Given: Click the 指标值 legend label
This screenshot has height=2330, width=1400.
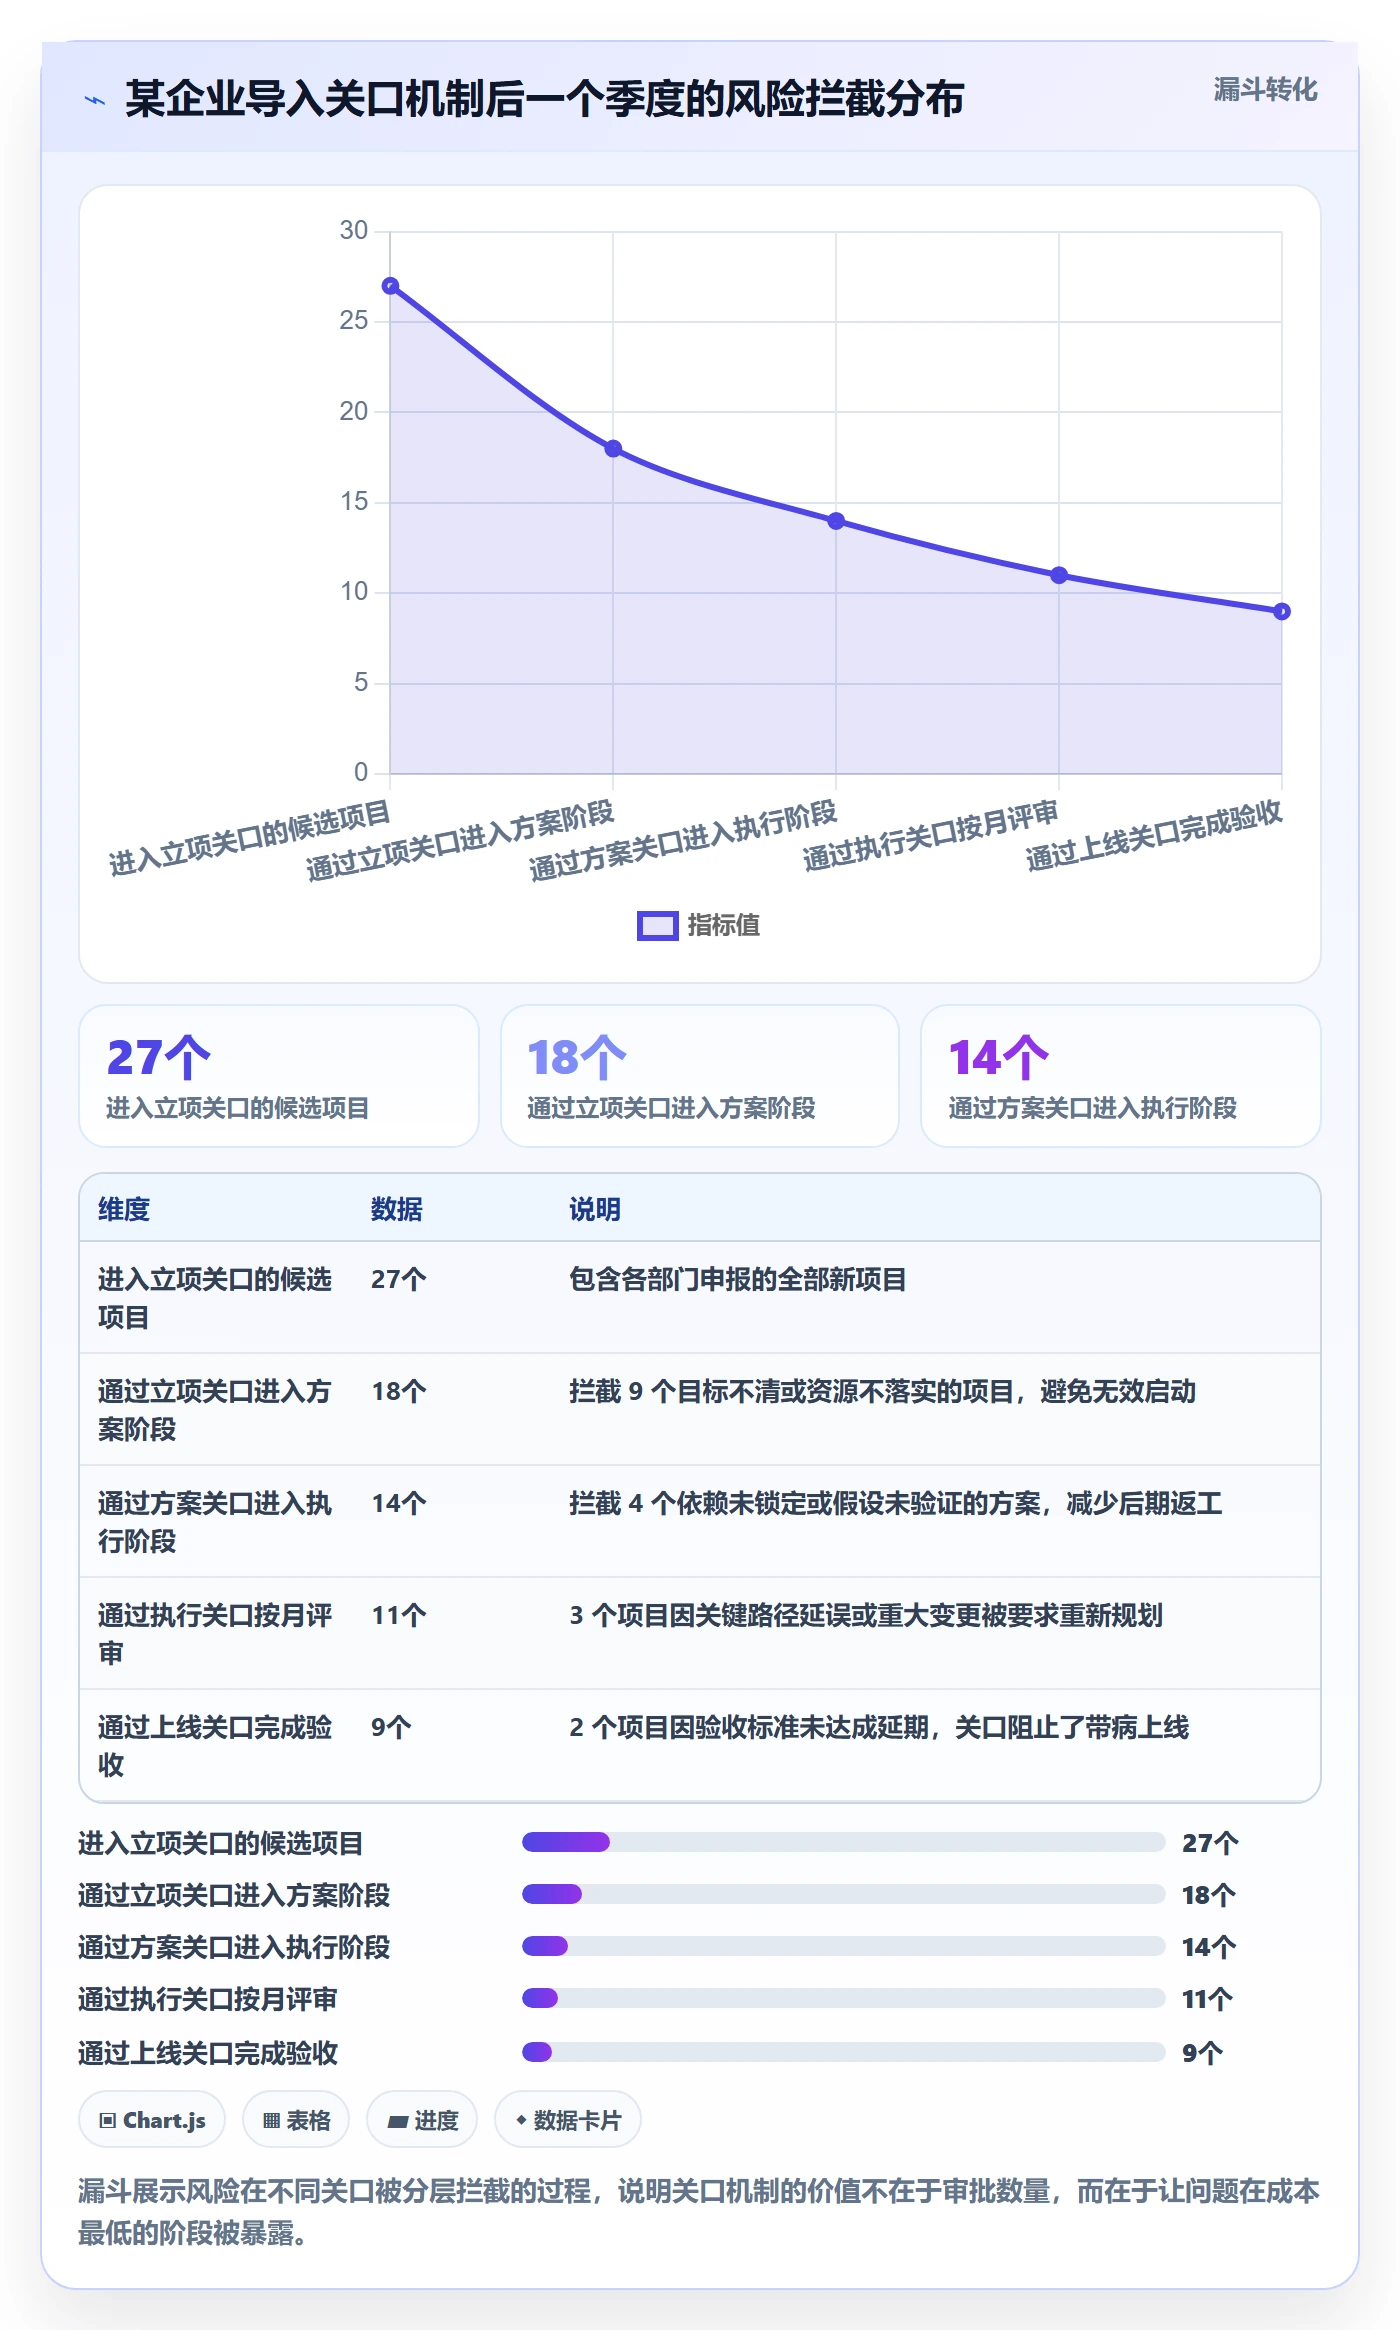Looking at the screenshot, I should (723, 926).
